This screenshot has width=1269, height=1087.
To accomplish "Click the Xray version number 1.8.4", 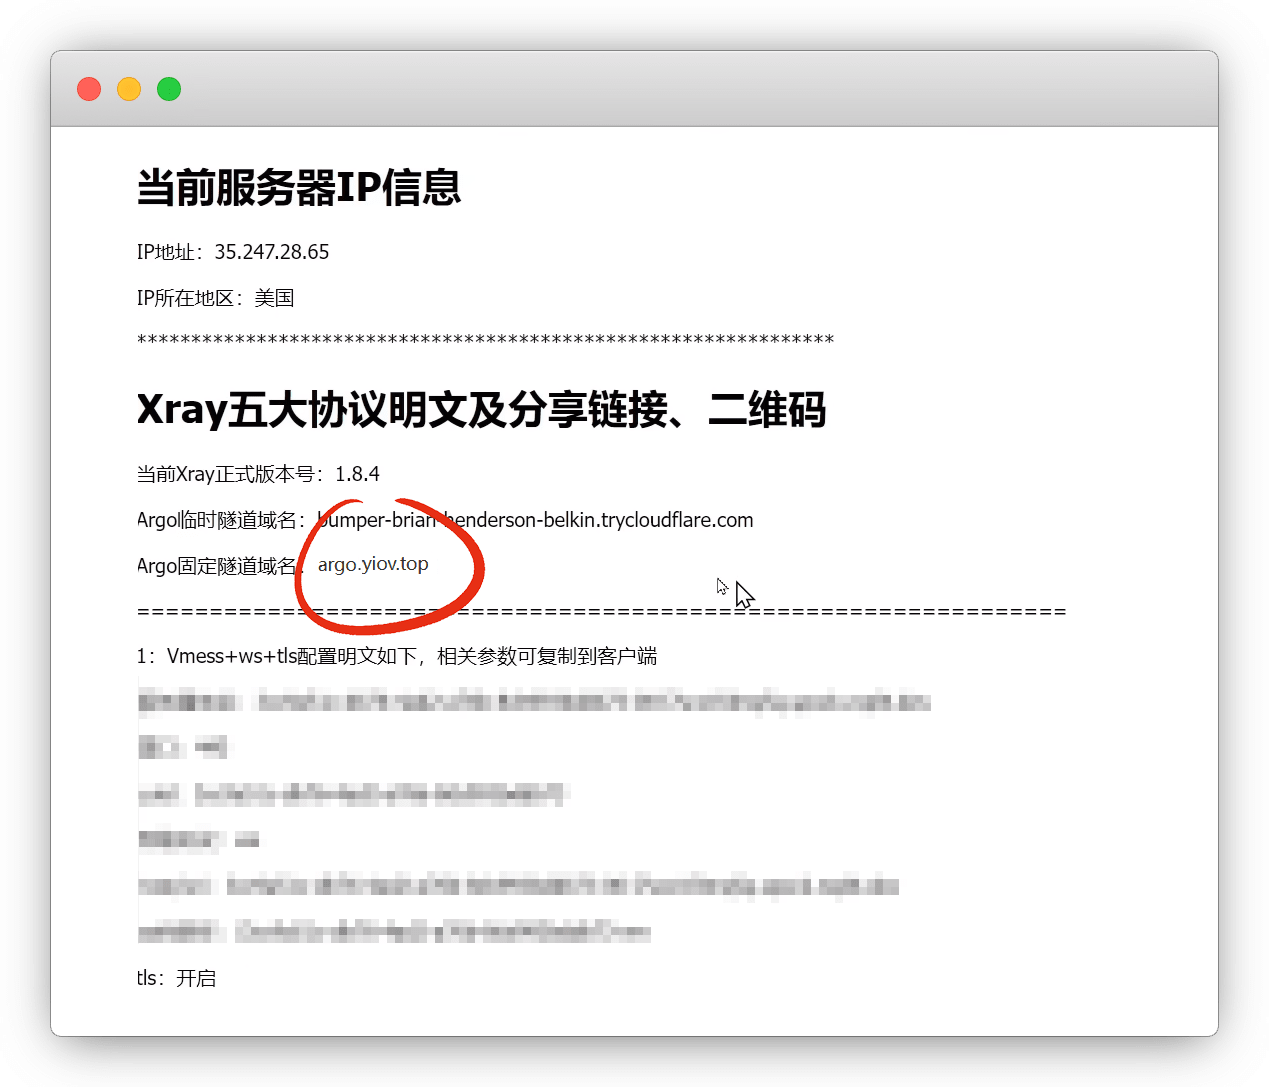I will coord(357,474).
